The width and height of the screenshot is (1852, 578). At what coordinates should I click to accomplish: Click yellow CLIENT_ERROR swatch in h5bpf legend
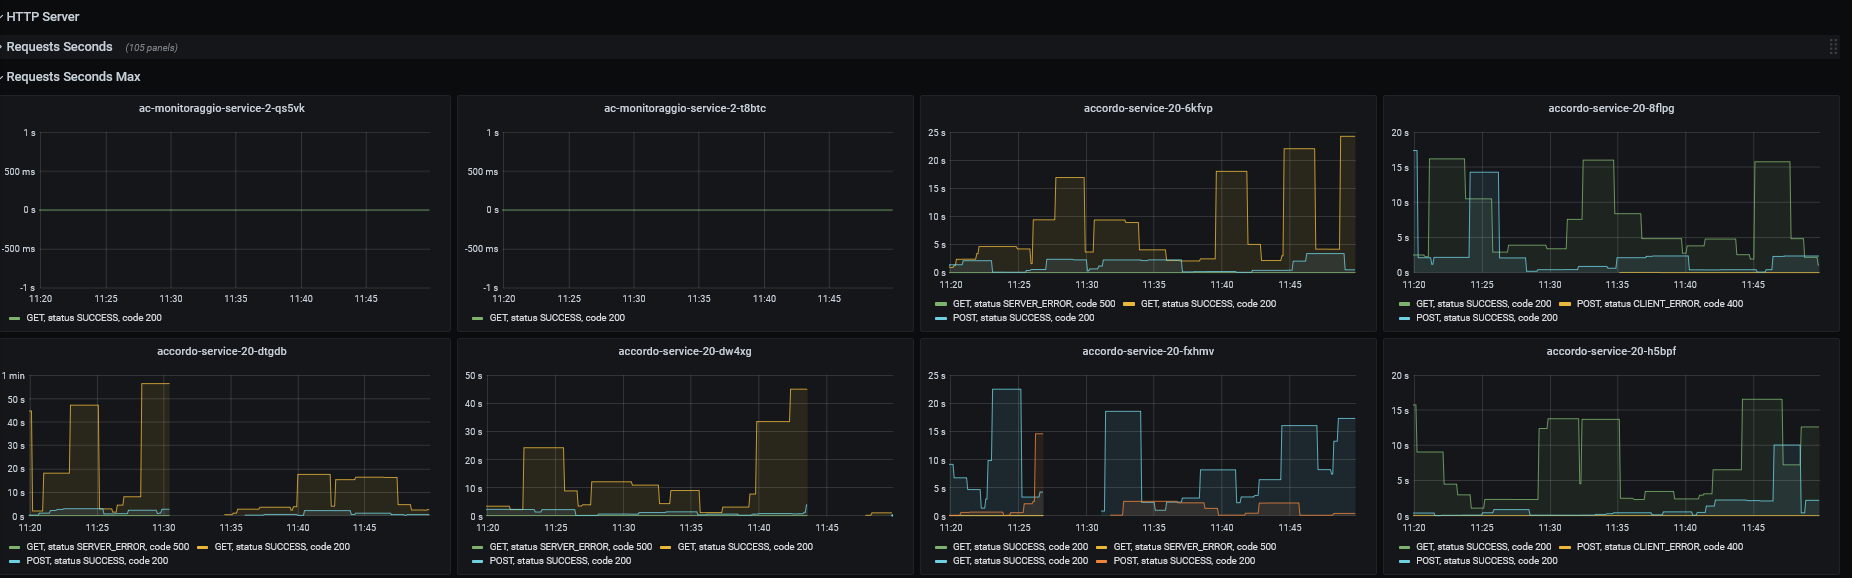(1565, 547)
